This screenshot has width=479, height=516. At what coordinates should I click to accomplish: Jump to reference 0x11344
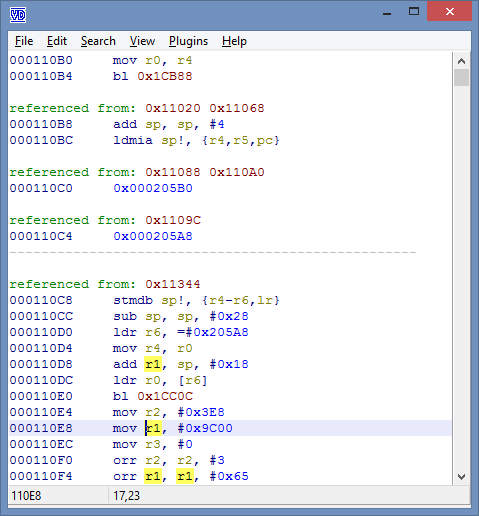(x=173, y=284)
